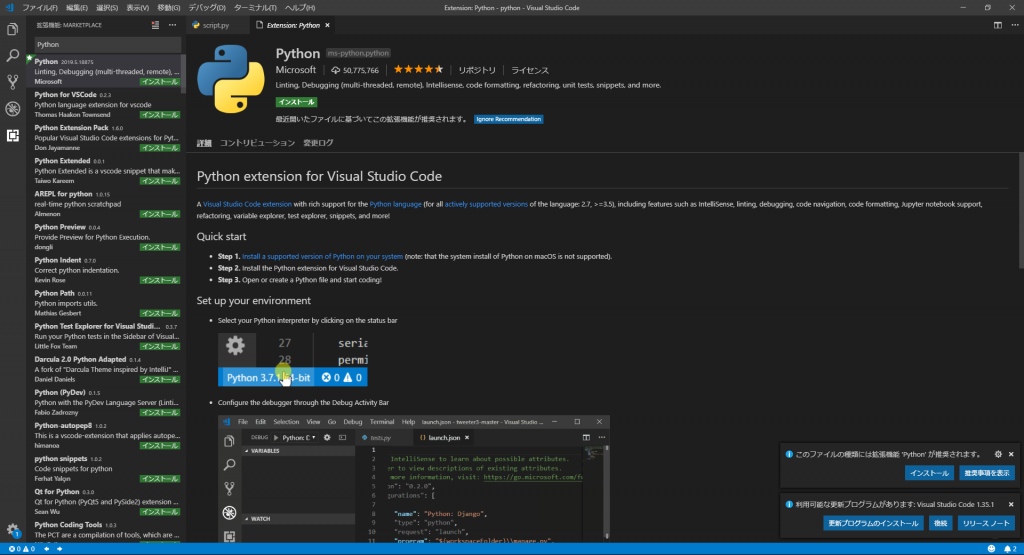Select Darcula 2.0 Python Adapted extension
This screenshot has height=555, width=1024.
(106, 369)
